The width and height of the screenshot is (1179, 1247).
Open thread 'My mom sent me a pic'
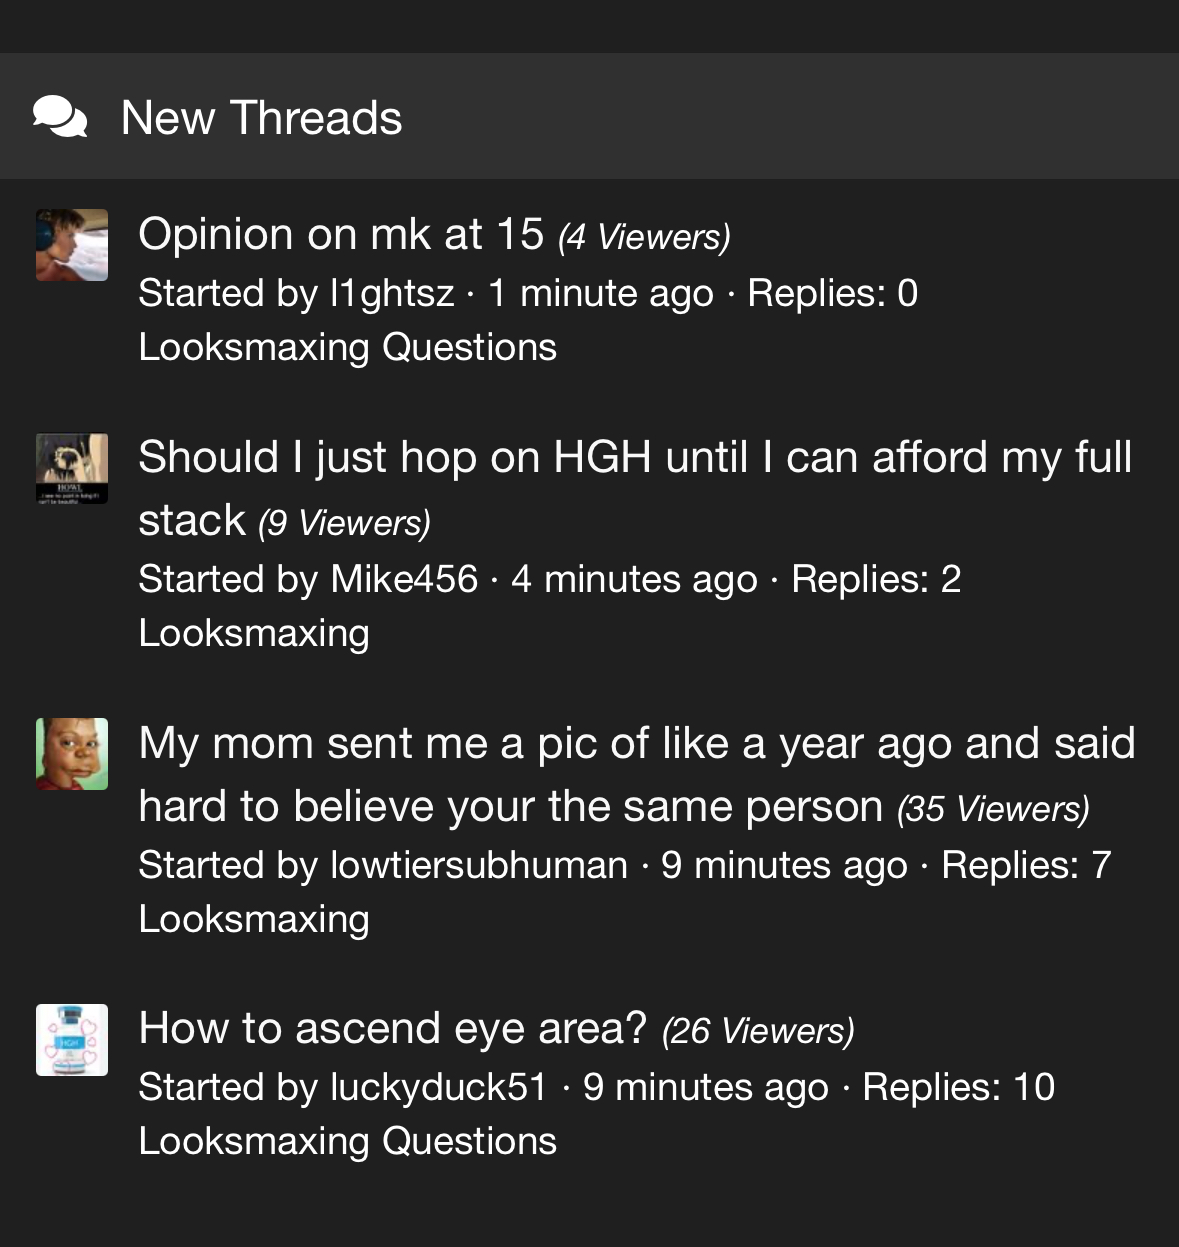click(x=637, y=774)
